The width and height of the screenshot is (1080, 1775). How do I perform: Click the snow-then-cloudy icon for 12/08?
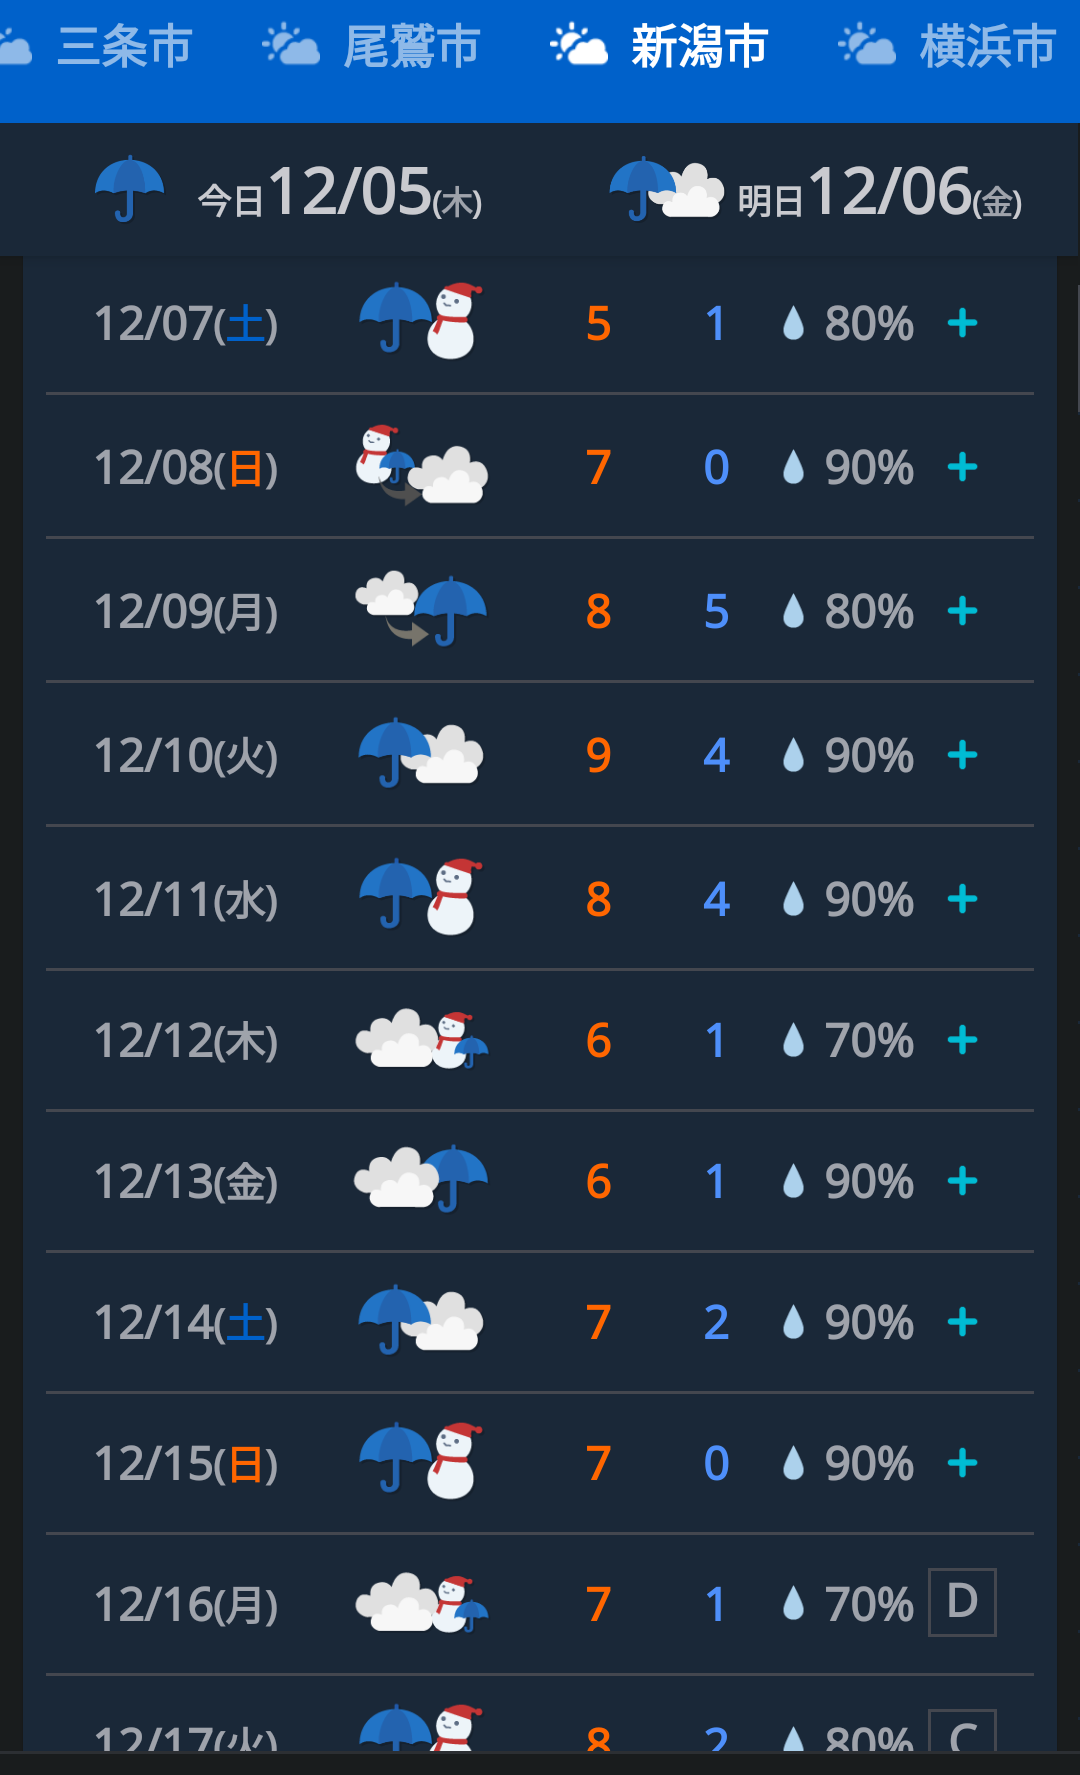coord(421,465)
